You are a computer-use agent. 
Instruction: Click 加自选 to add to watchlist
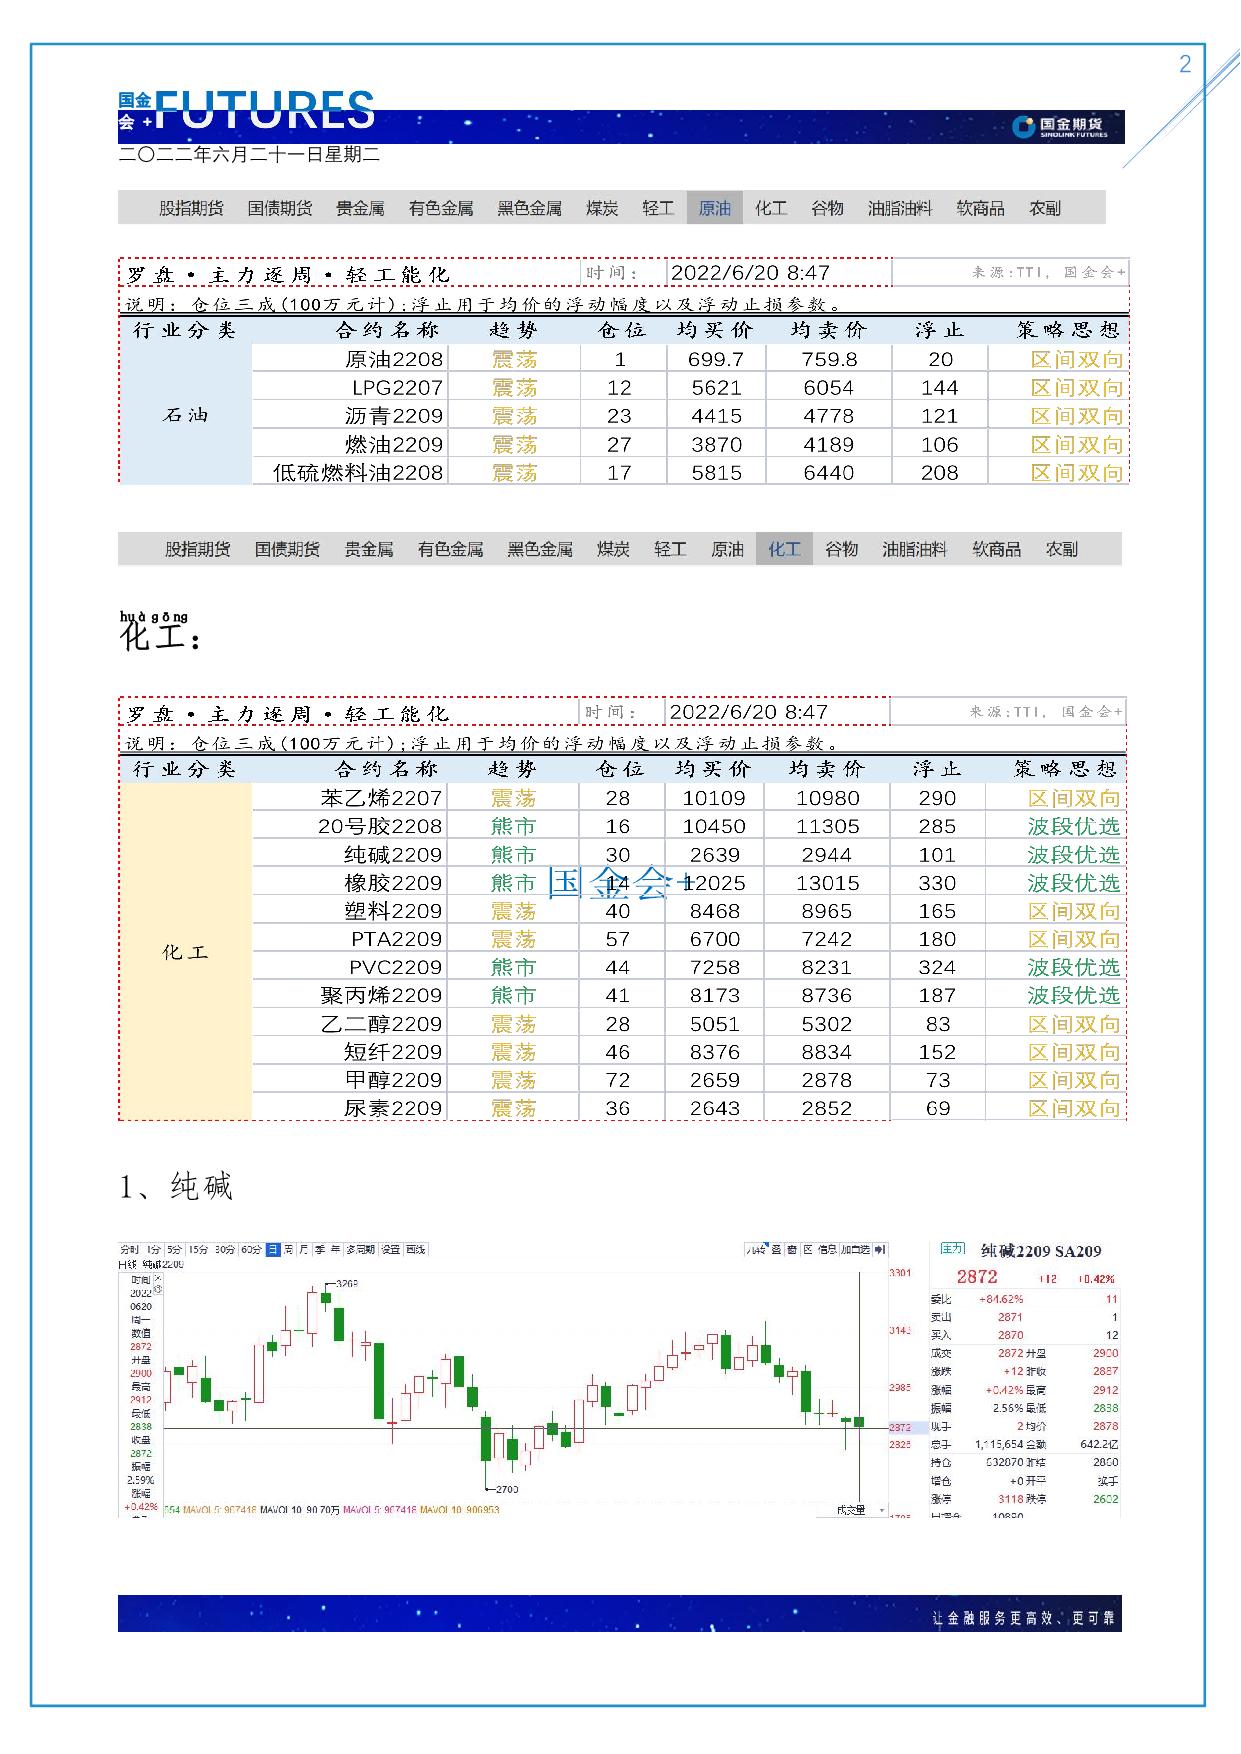tap(855, 1250)
